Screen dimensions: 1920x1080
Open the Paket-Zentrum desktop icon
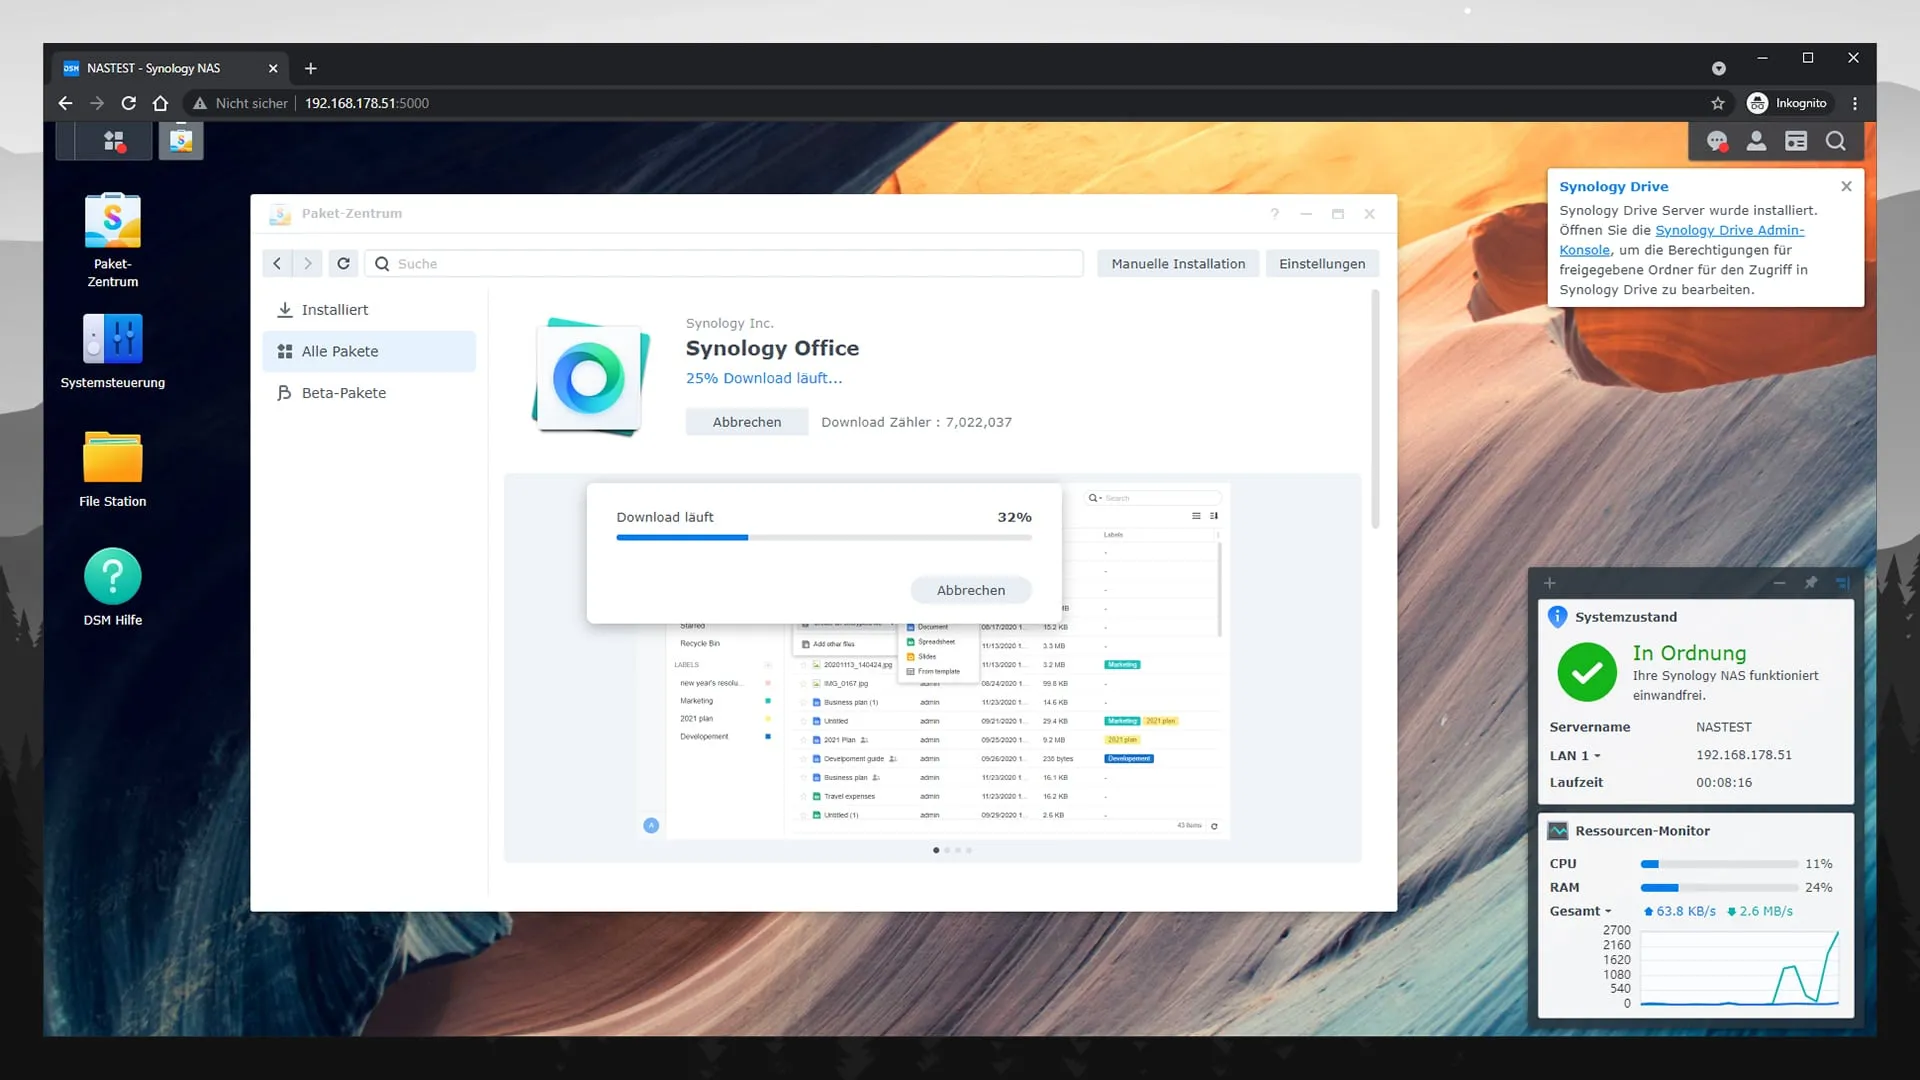point(113,241)
